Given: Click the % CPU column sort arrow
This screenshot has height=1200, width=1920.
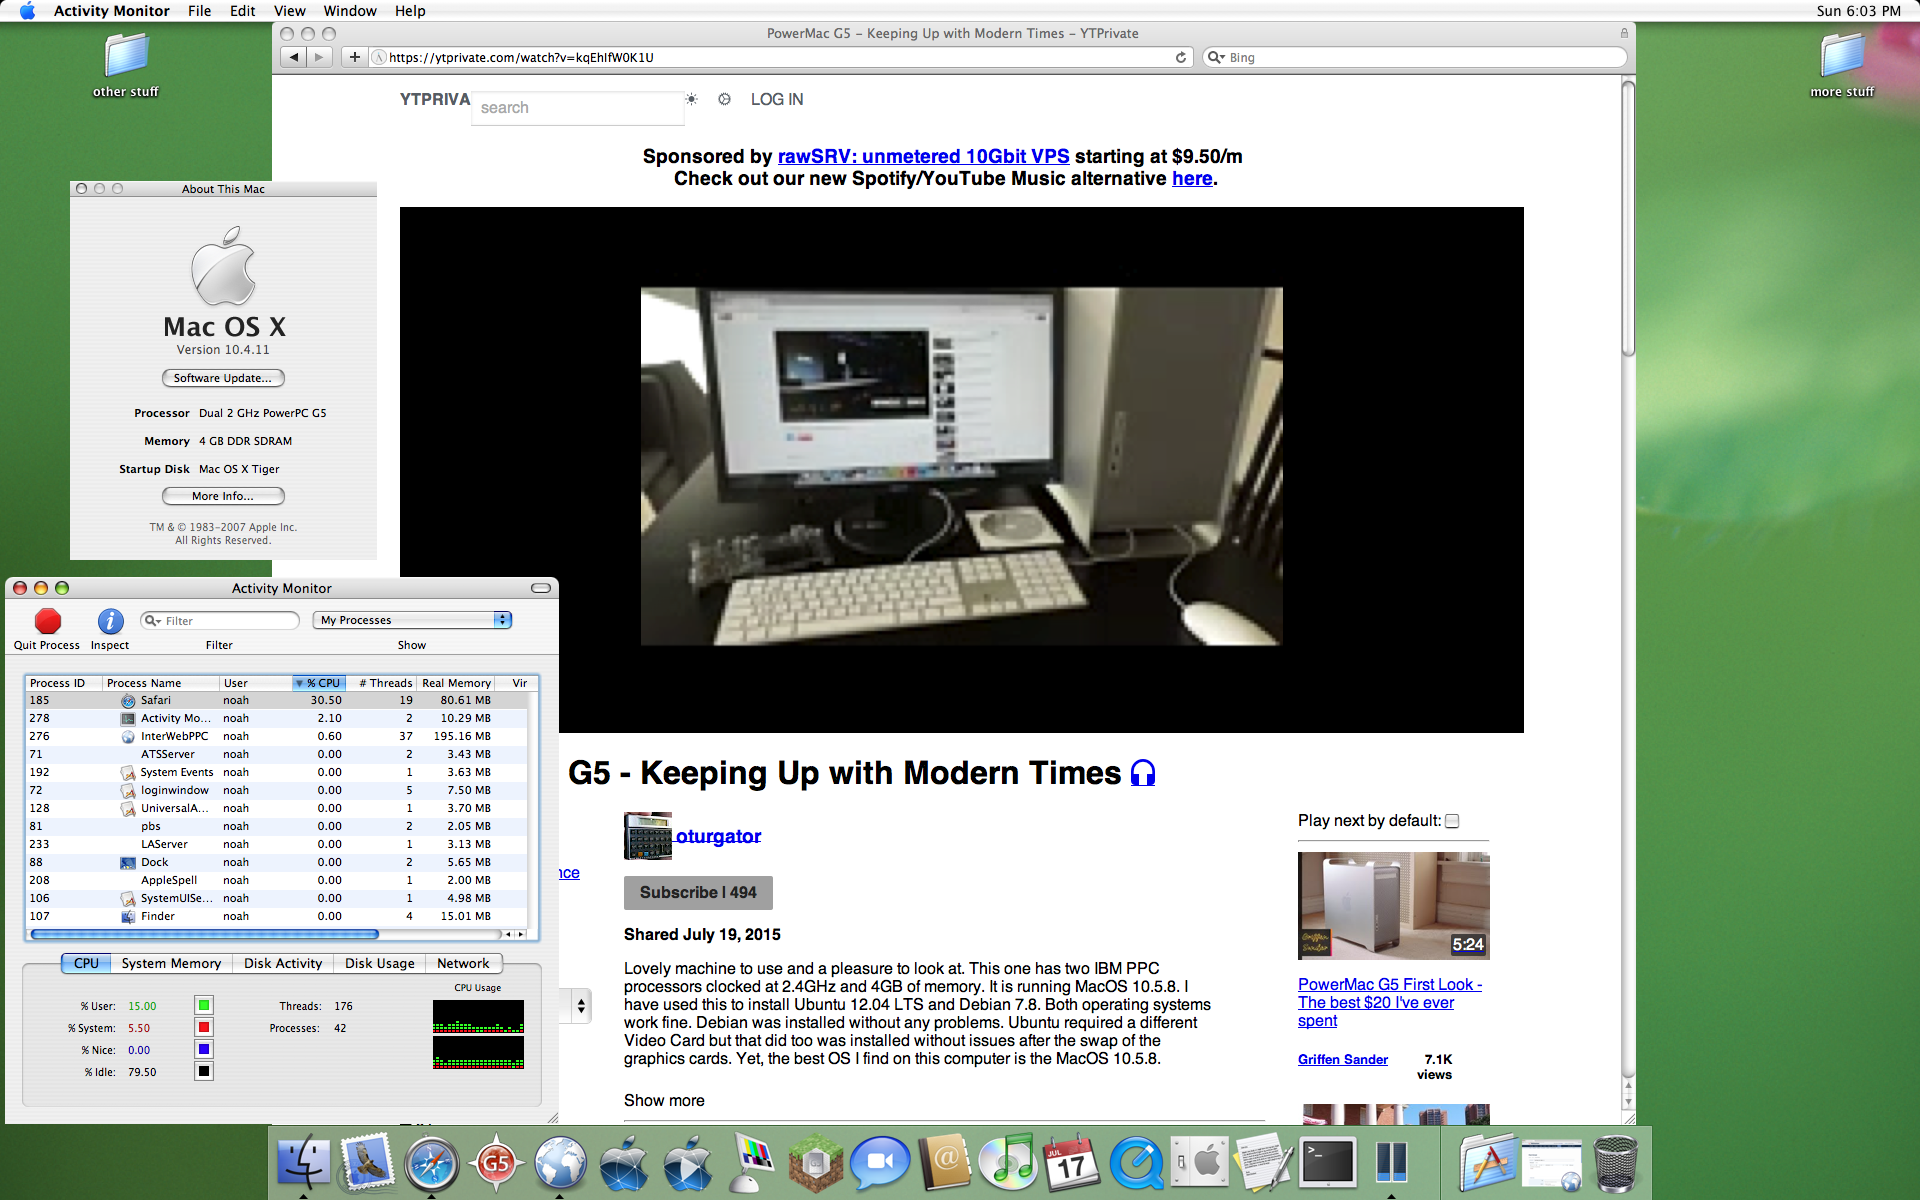Looking at the screenshot, I should coord(299,683).
